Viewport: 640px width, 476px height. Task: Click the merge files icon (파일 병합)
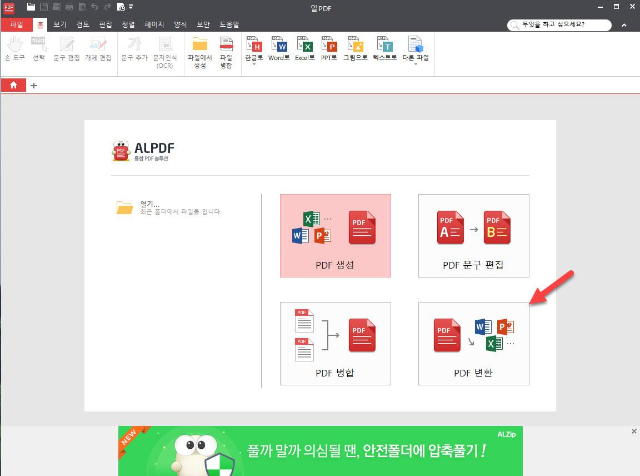(226, 52)
